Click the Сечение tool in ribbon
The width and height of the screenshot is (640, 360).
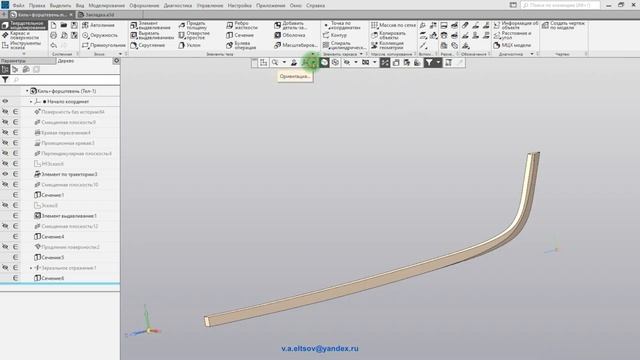[x=240, y=36]
